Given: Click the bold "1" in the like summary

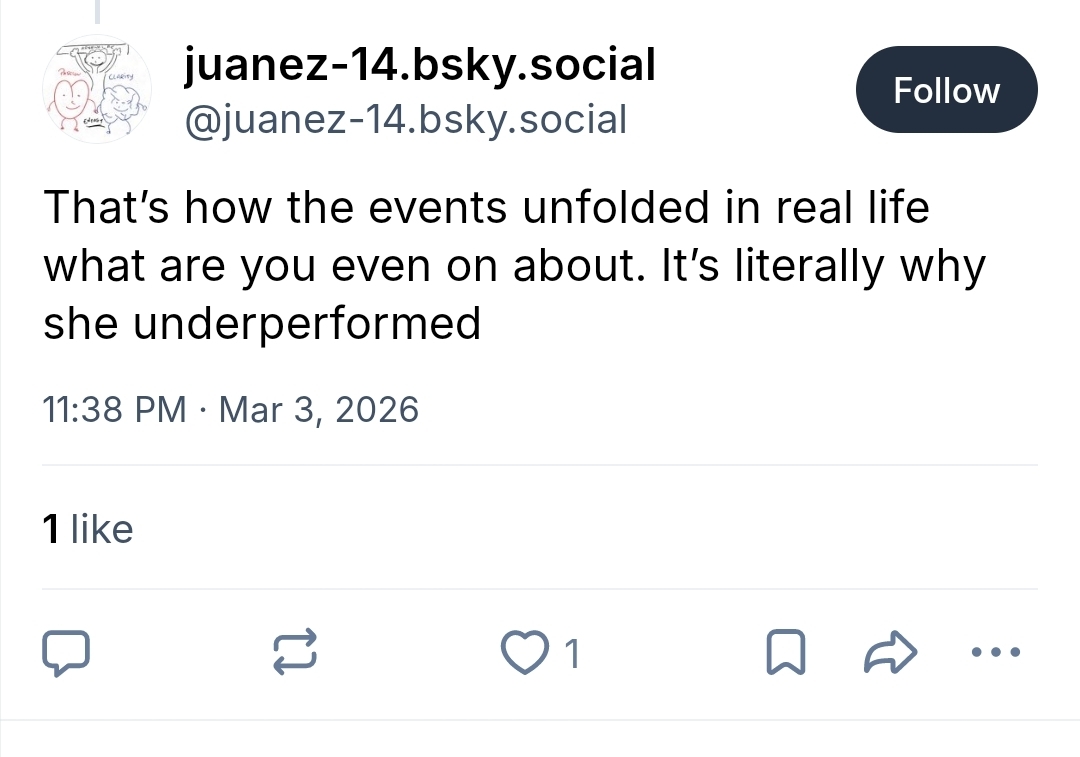Looking at the screenshot, I should 51,529.
